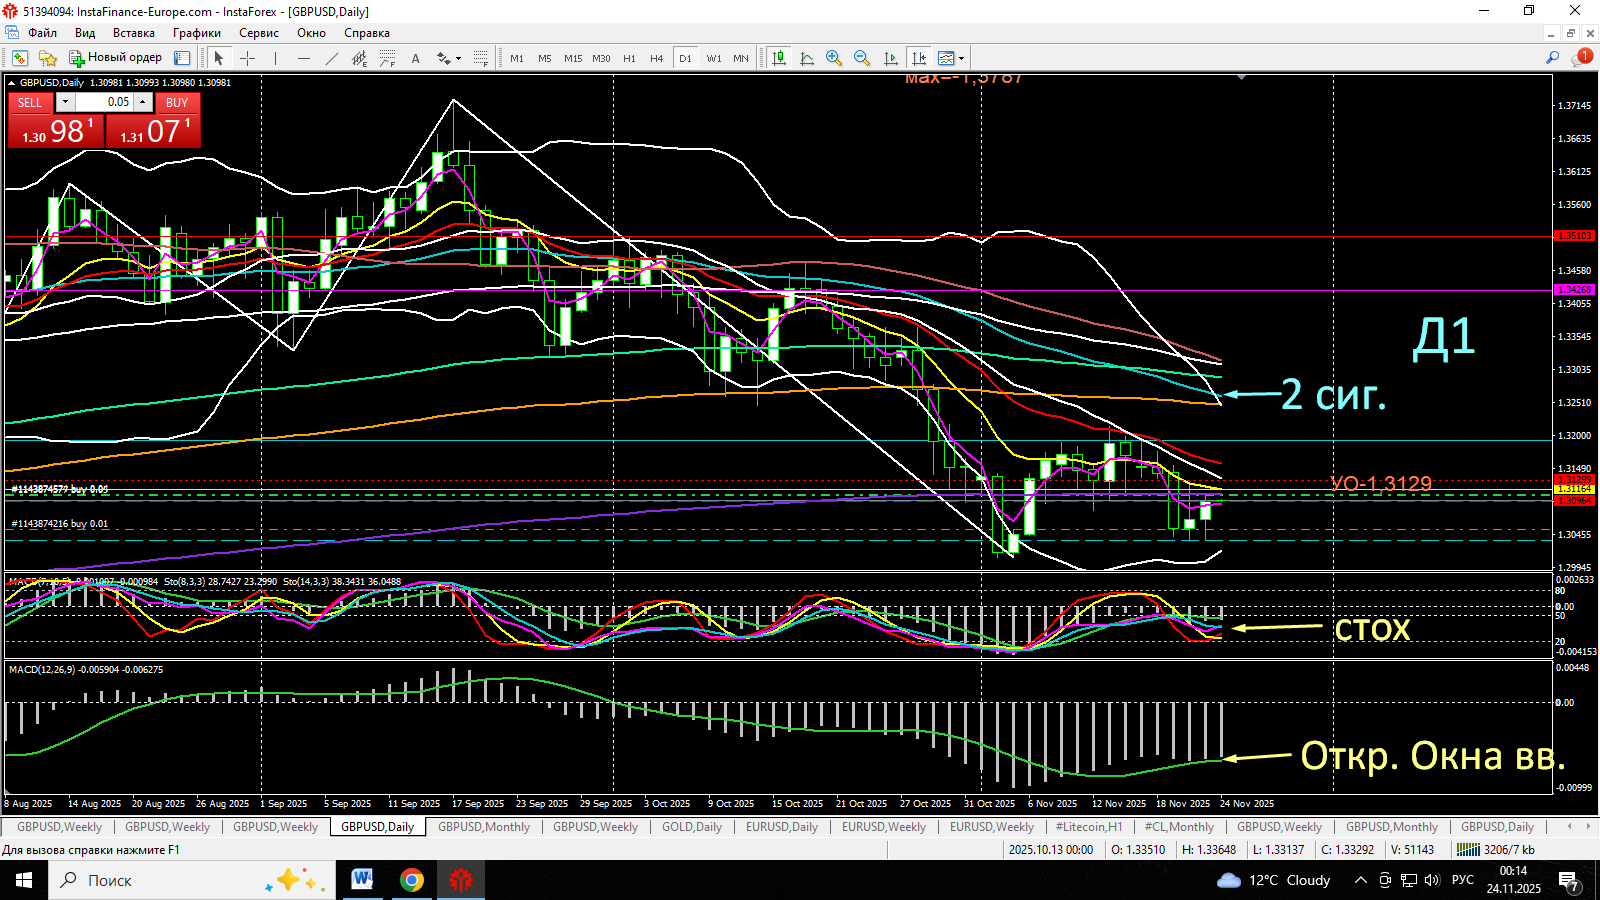This screenshot has width=1600, height=900.
Task: Open the Profiles folder icon
Action: coord(47,58)
